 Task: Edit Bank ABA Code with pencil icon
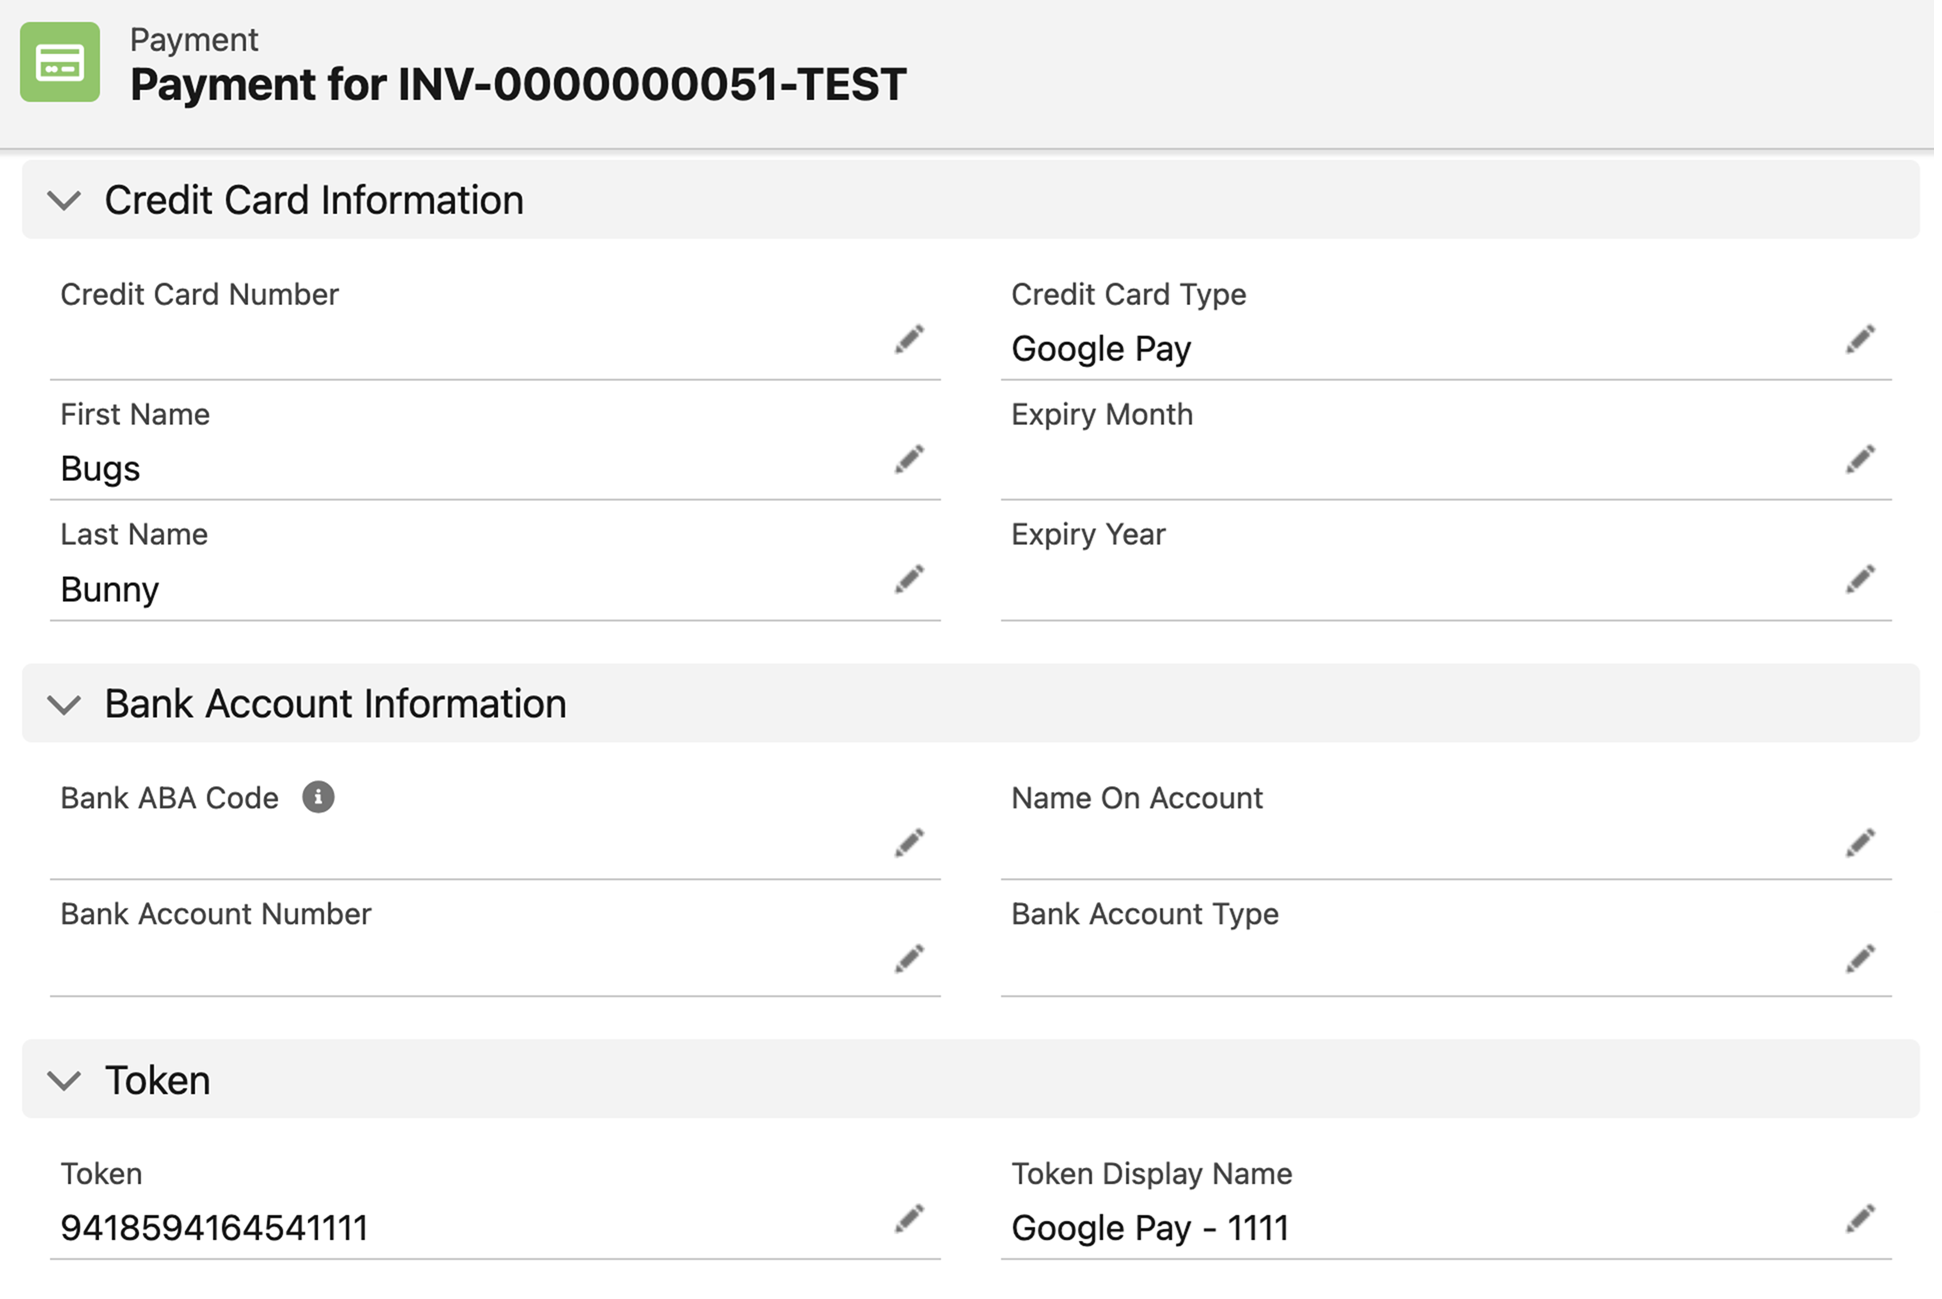click(908, 844)
